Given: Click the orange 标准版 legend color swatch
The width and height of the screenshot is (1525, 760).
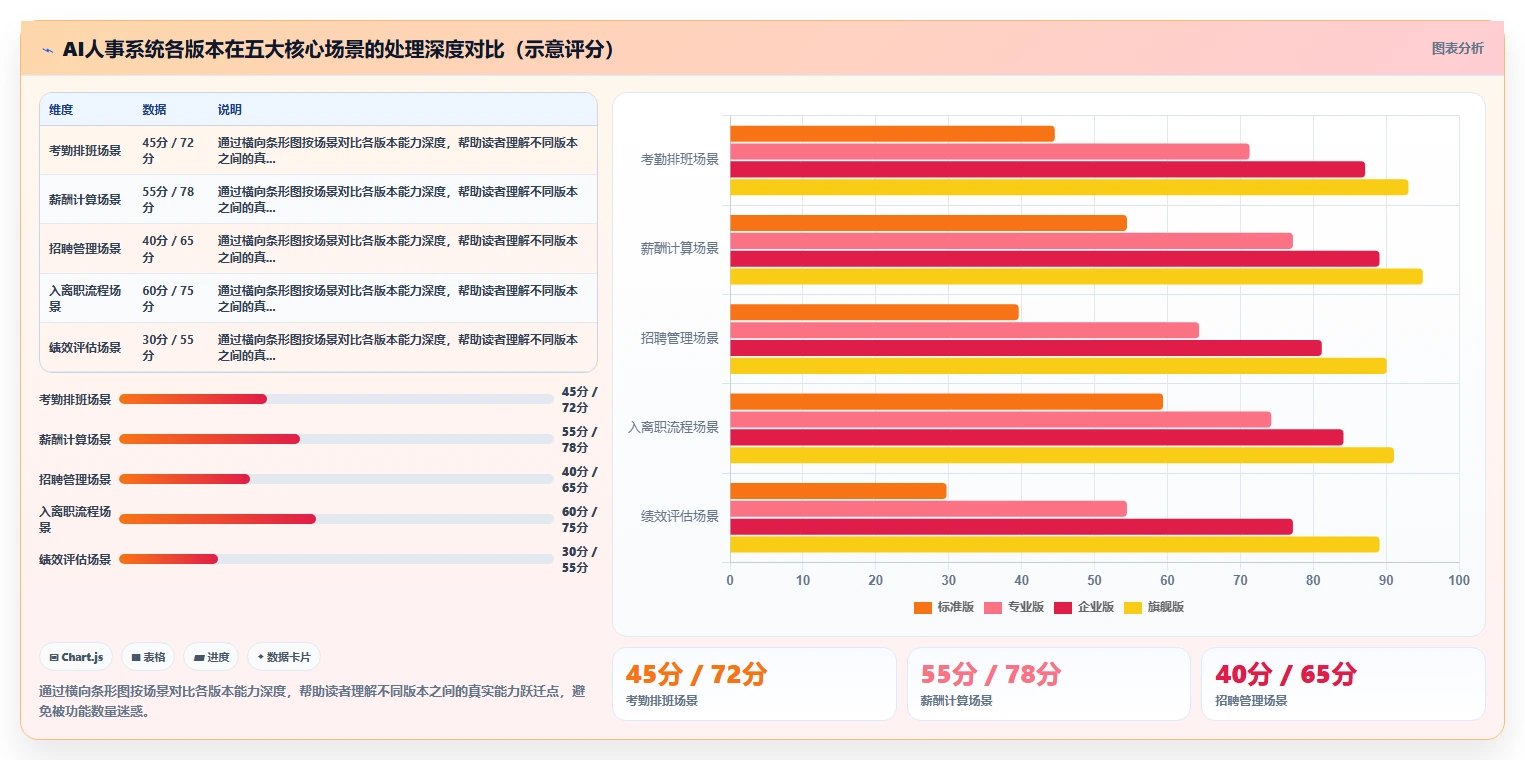Looking at the screenshot, I should point(923,607).
